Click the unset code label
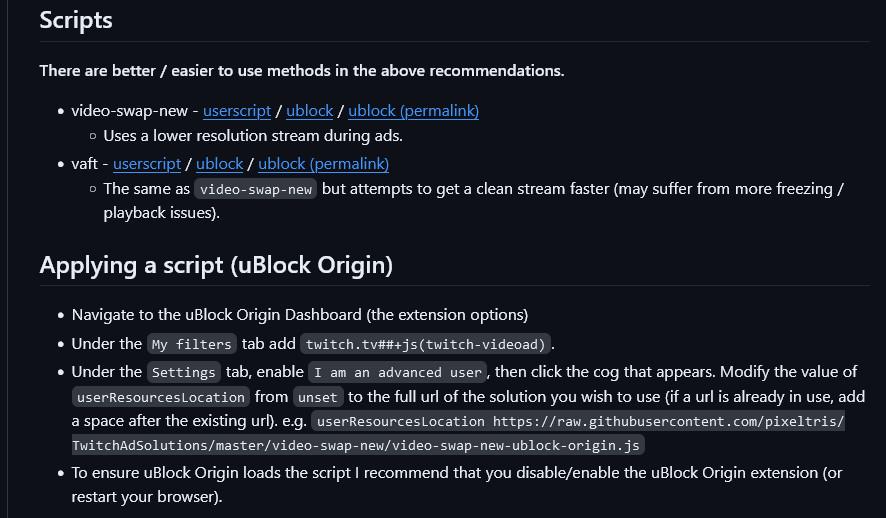Screen dimensions: 886x518 pyautogui.click(x=318, y=397)
